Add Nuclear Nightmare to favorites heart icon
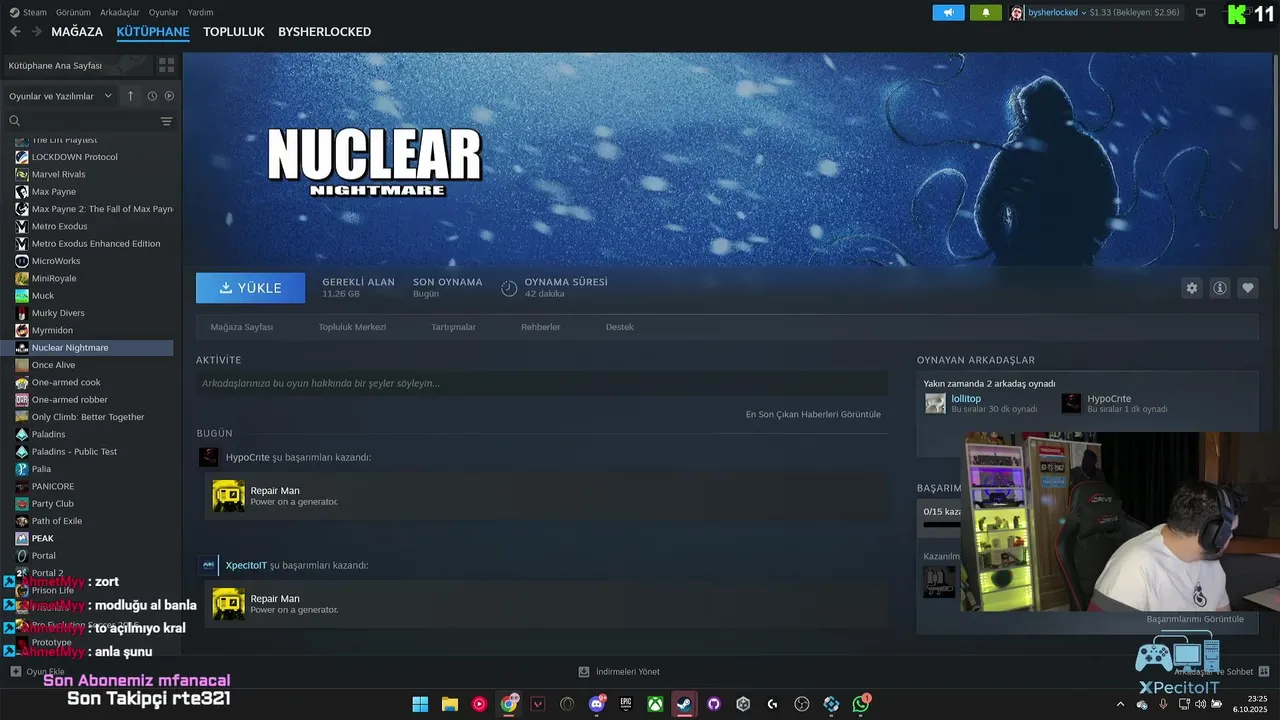The image size is (1280, 720). point(1248,288)
